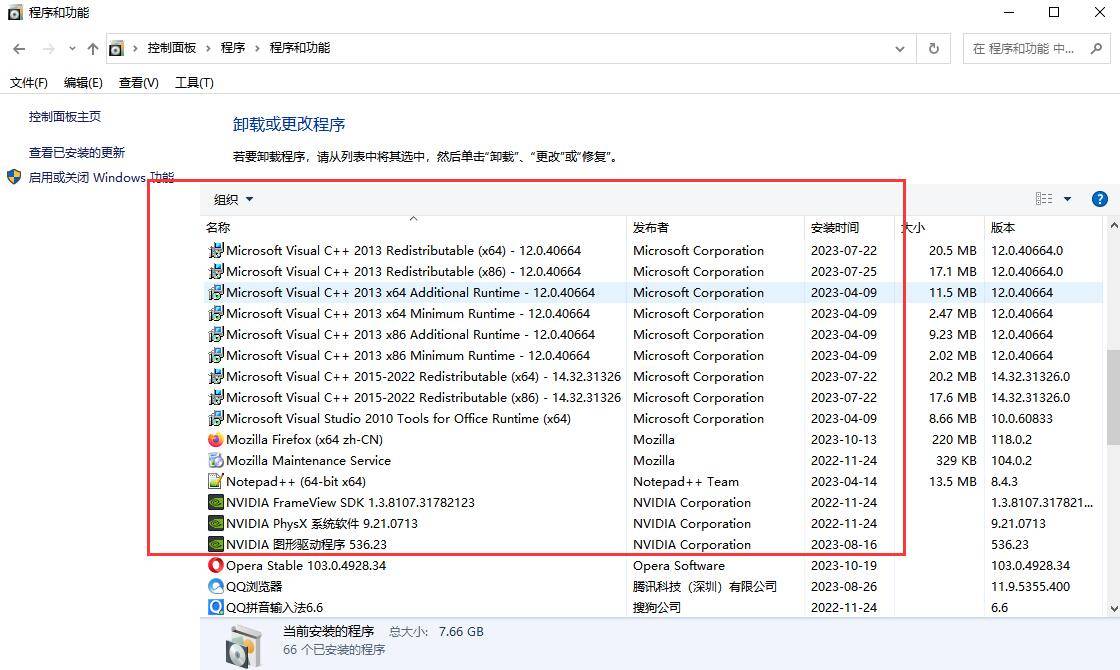The image size is (1120, 670).
Task: Click publisher 搜狗公司
Action: click(657, 607)
